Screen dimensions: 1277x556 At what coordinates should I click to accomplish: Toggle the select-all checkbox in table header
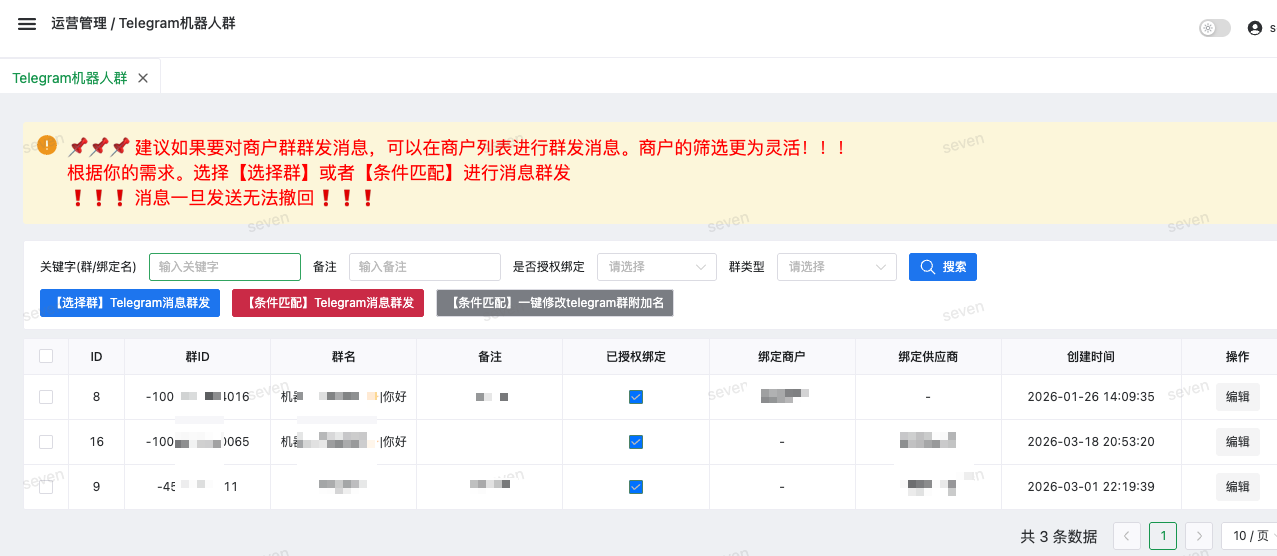pyautogui.click(x=46, y=356)
